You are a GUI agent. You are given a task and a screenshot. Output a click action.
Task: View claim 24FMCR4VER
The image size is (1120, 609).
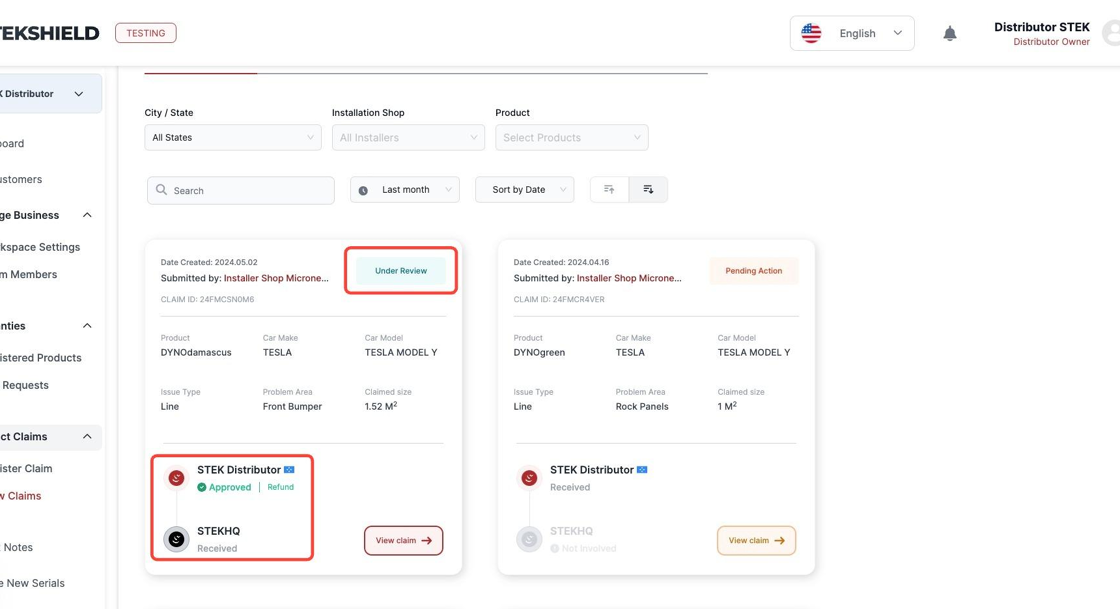[756, 540]
